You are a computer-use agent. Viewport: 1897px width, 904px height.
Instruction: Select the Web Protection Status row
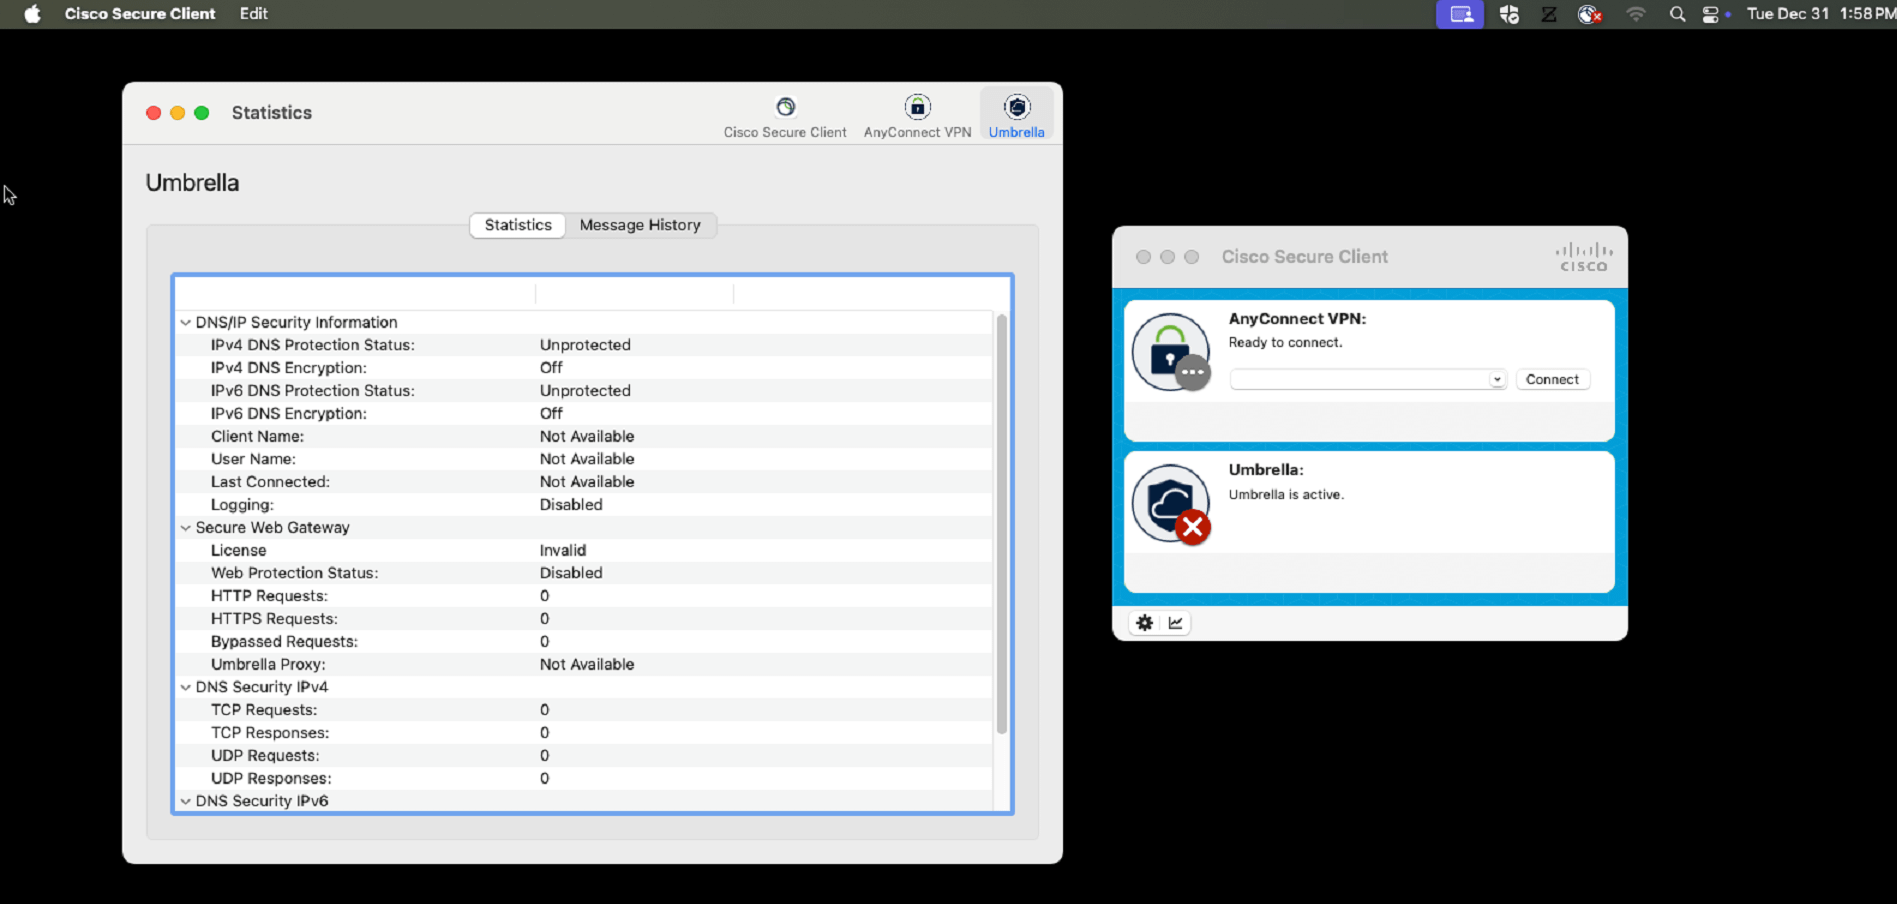(584, 573)
